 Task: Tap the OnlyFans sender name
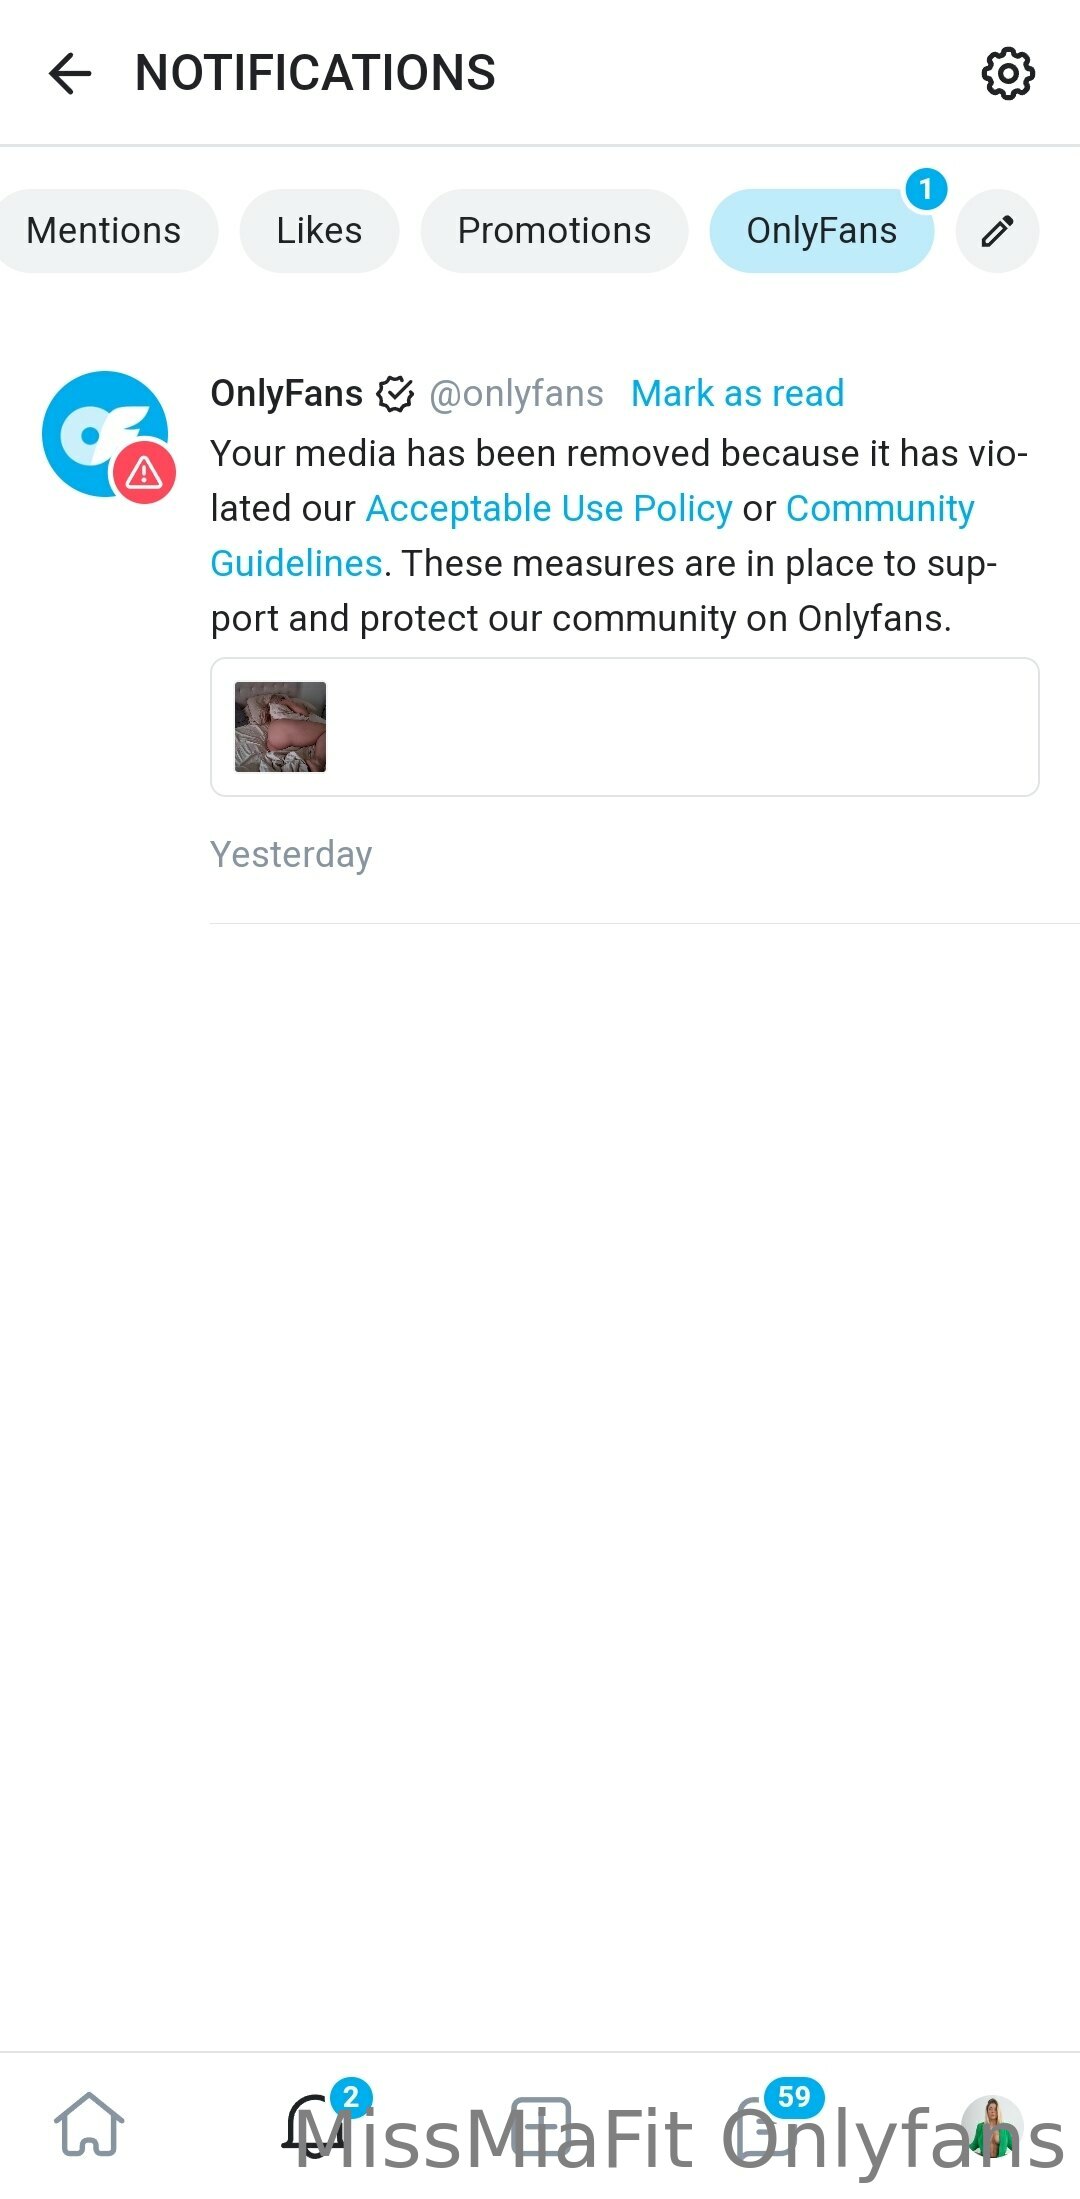(x=287, y=394)
